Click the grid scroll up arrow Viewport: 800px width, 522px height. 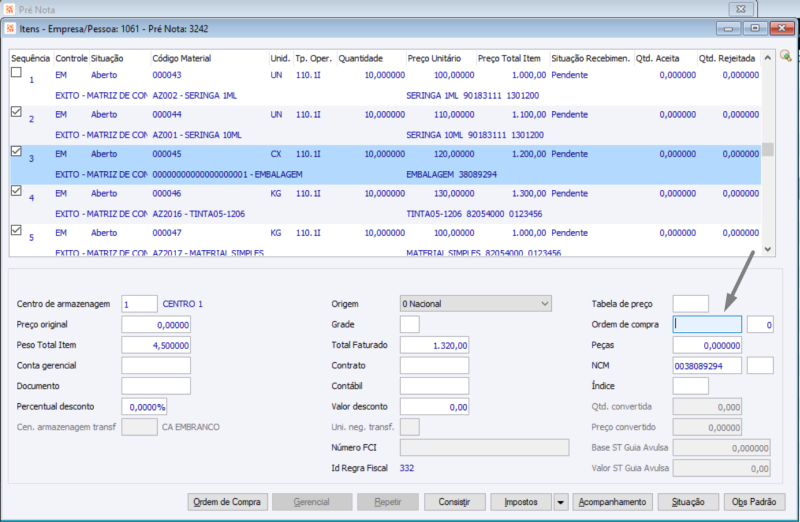pyautogui.click(x=768, y=58)
